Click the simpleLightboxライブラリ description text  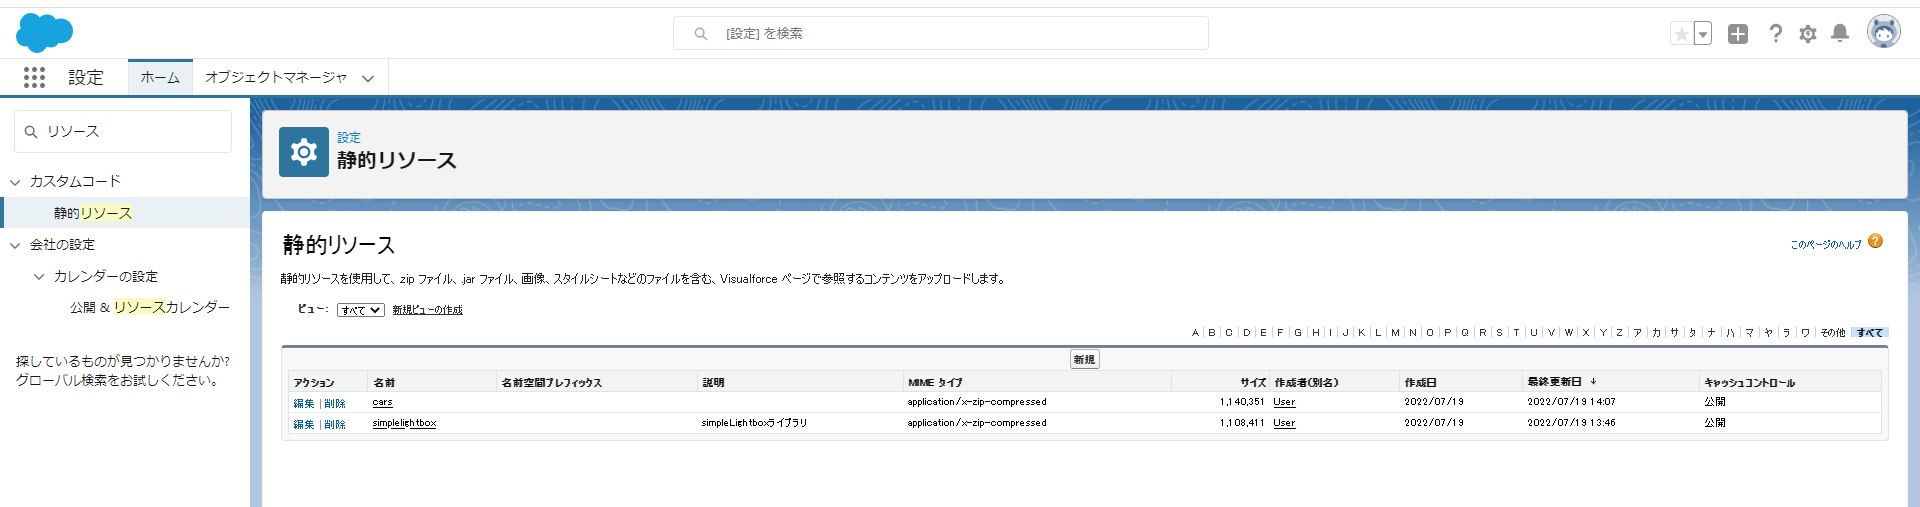(x=754, y=423)
